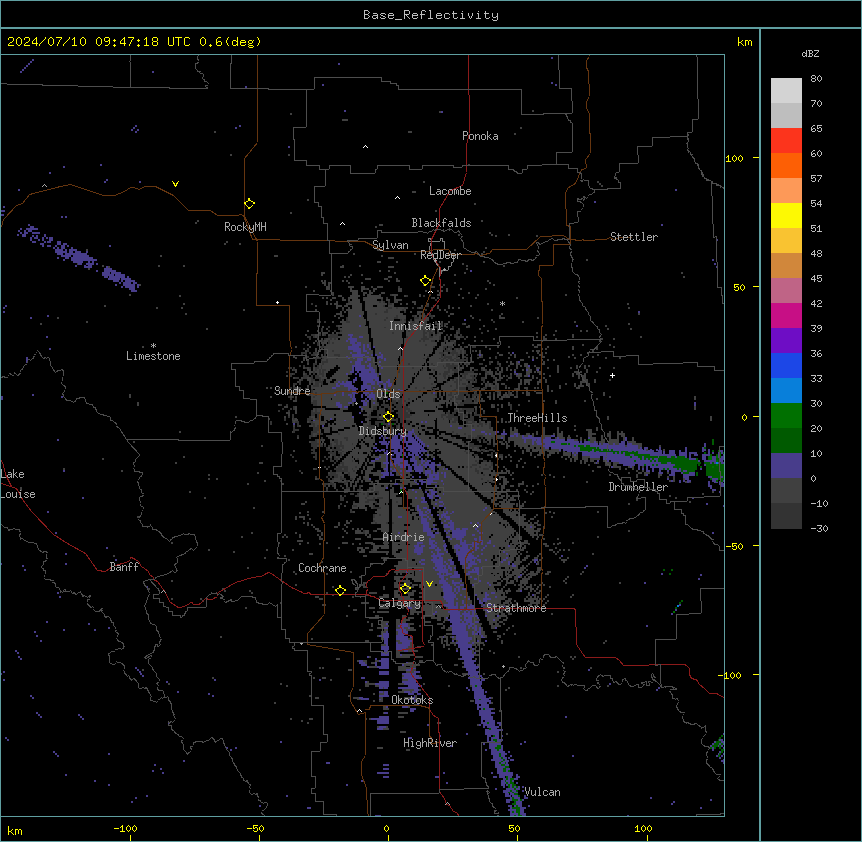Pick the slate-violet 0–10 dBZ legend swatch
Viewport: 862px width, 842px height.
[786, 466]
